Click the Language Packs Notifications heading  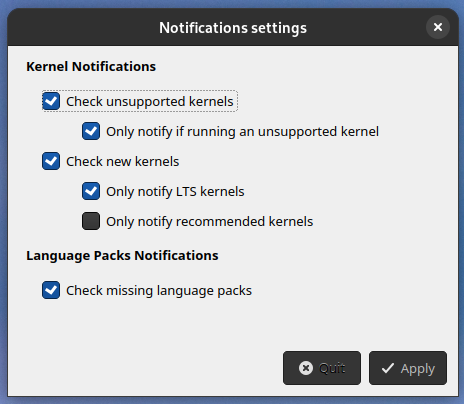[122, 256]
